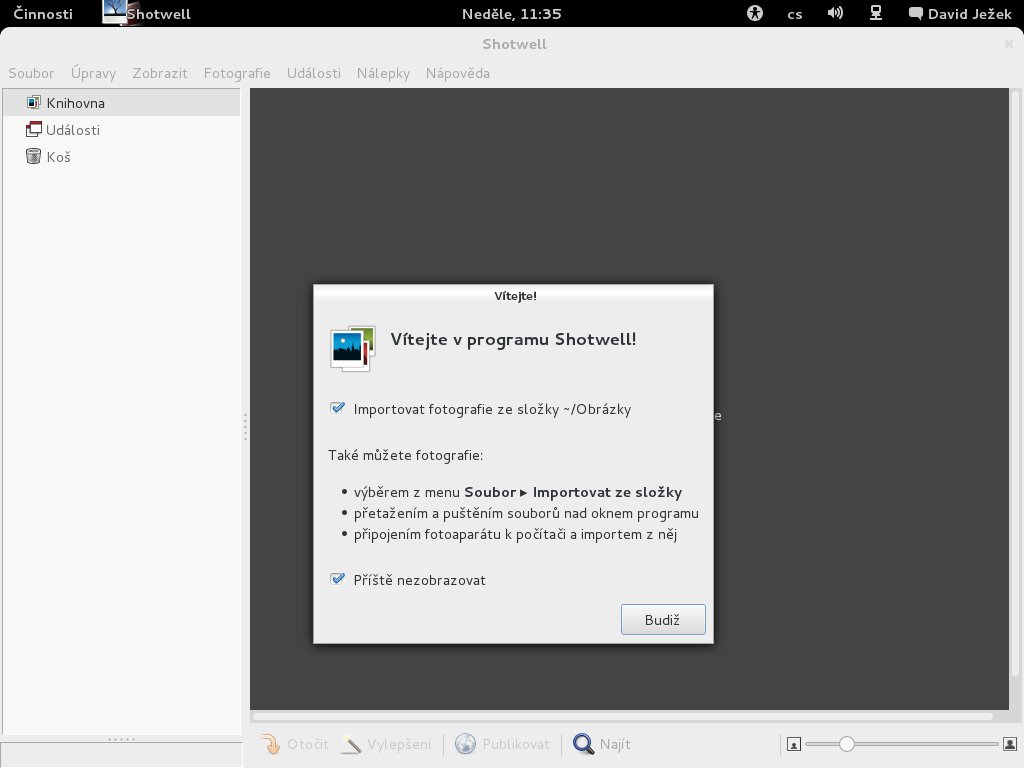Switch the cs keyboard layout indicator
Viewport: 1024px width, 768px height.
tap(795, 14)
